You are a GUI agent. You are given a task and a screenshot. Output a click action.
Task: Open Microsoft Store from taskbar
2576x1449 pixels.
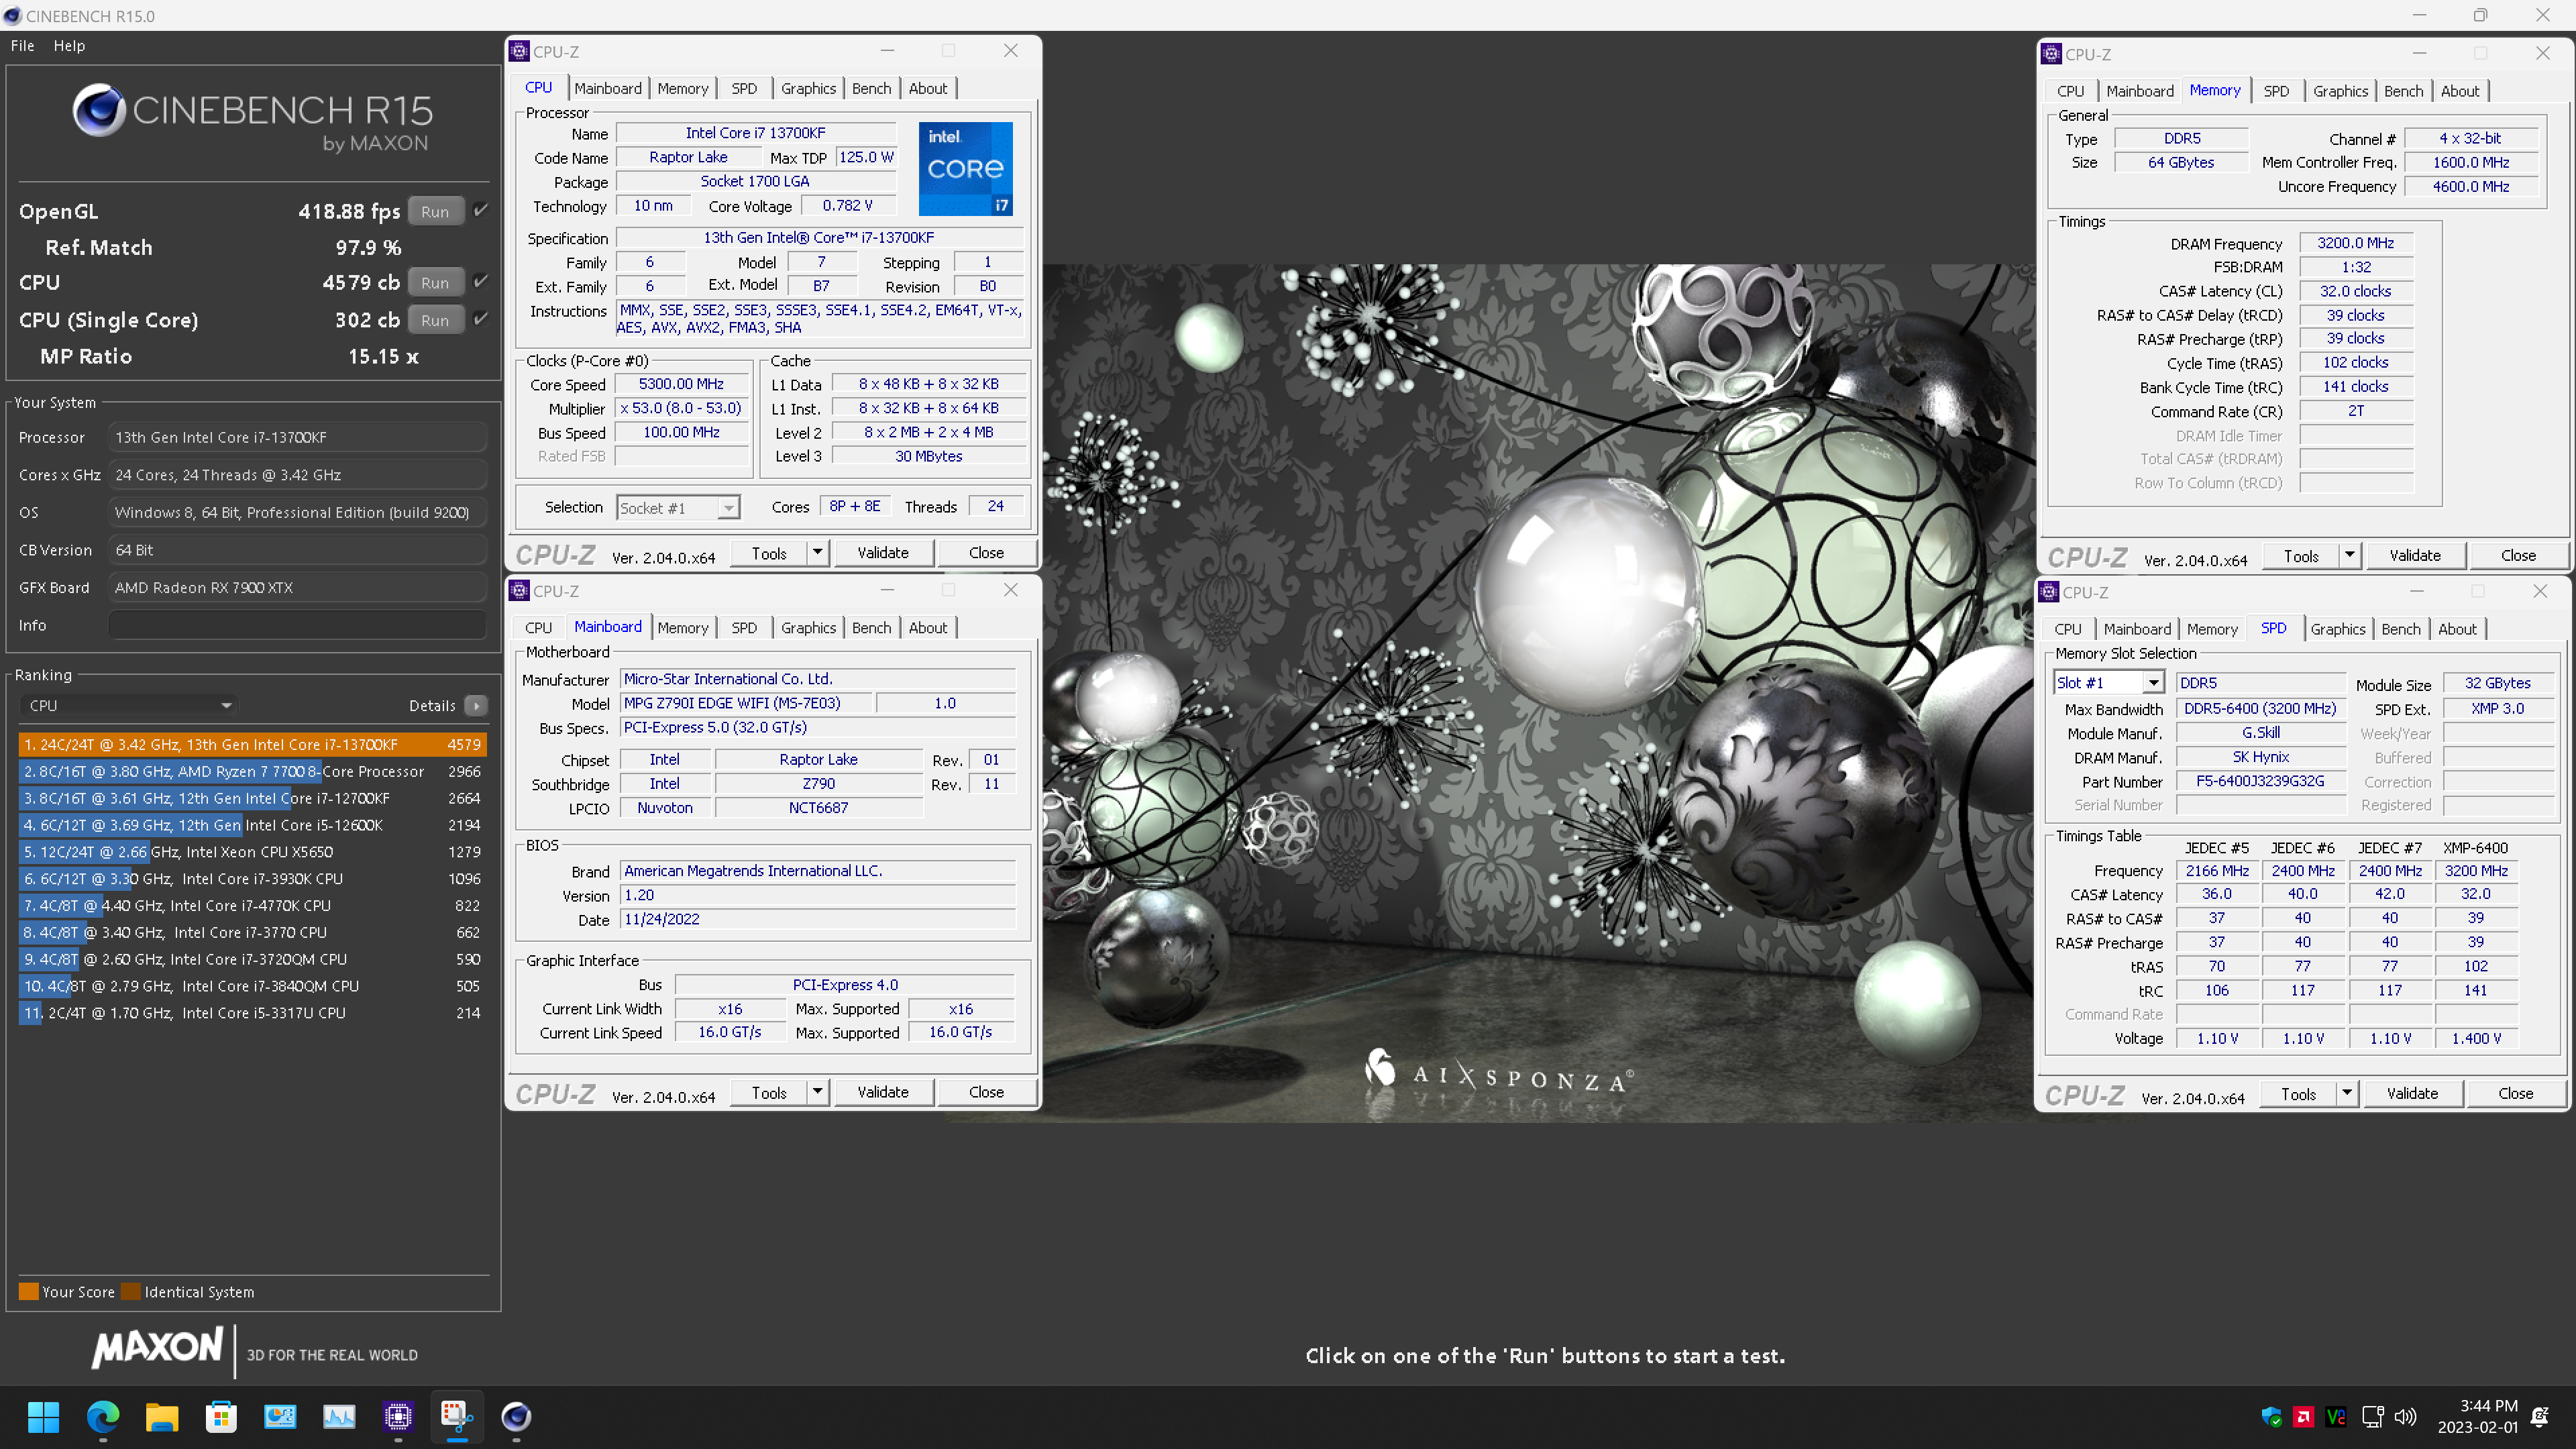[x=220, y=1416]
